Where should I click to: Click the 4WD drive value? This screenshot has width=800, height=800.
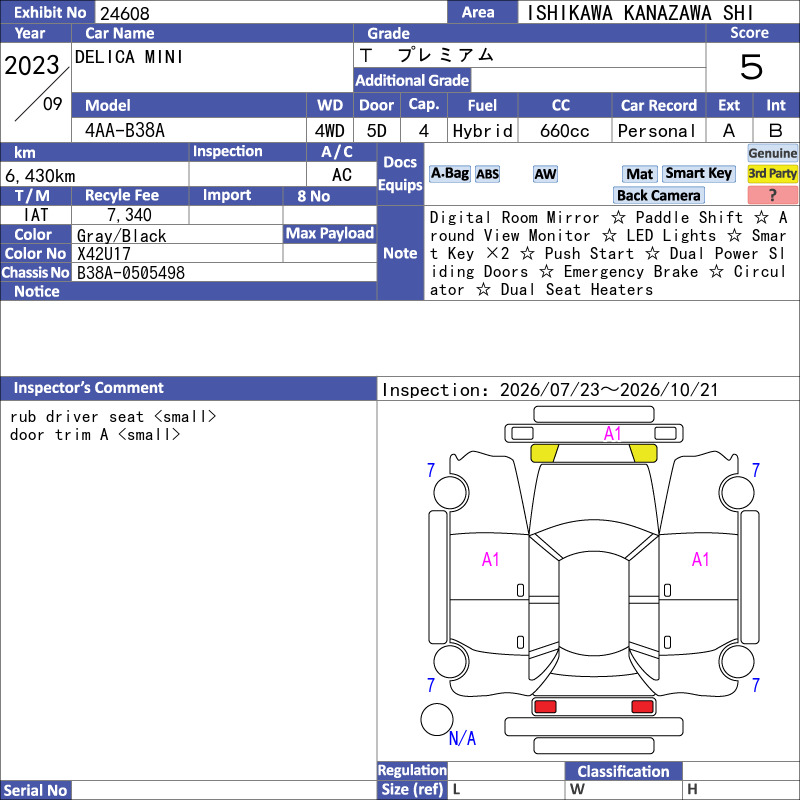pyautogui.click(x=330, y=131)
